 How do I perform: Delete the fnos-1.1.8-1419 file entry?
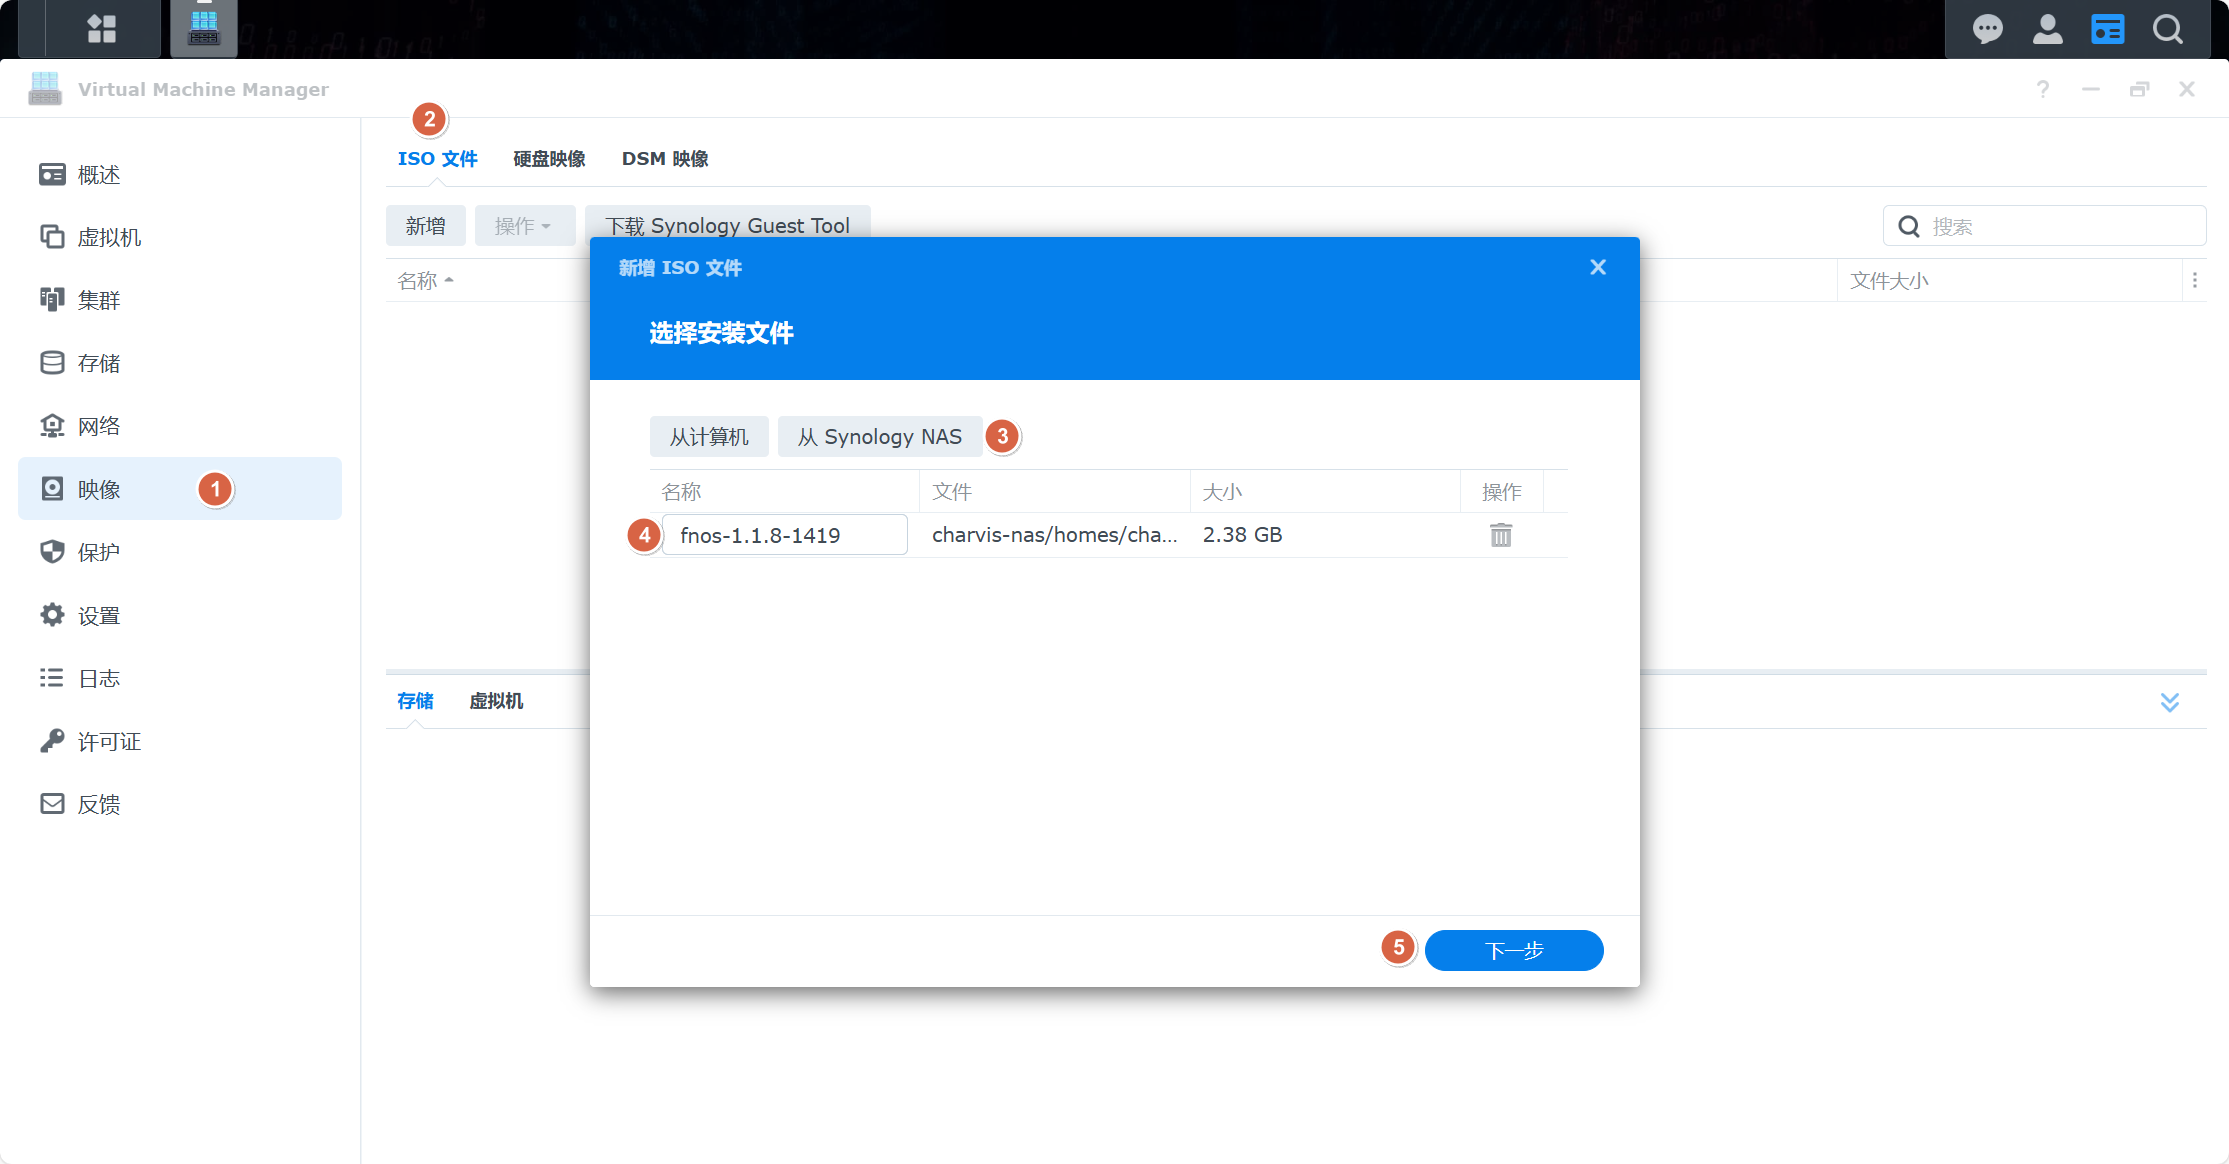point(1500,535)
